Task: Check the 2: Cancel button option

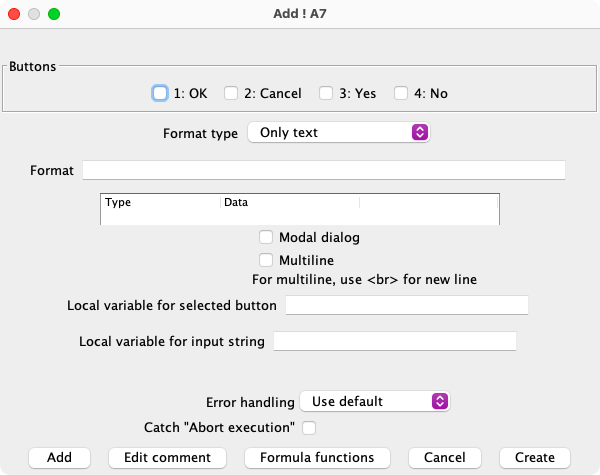Action: point(231,93)
